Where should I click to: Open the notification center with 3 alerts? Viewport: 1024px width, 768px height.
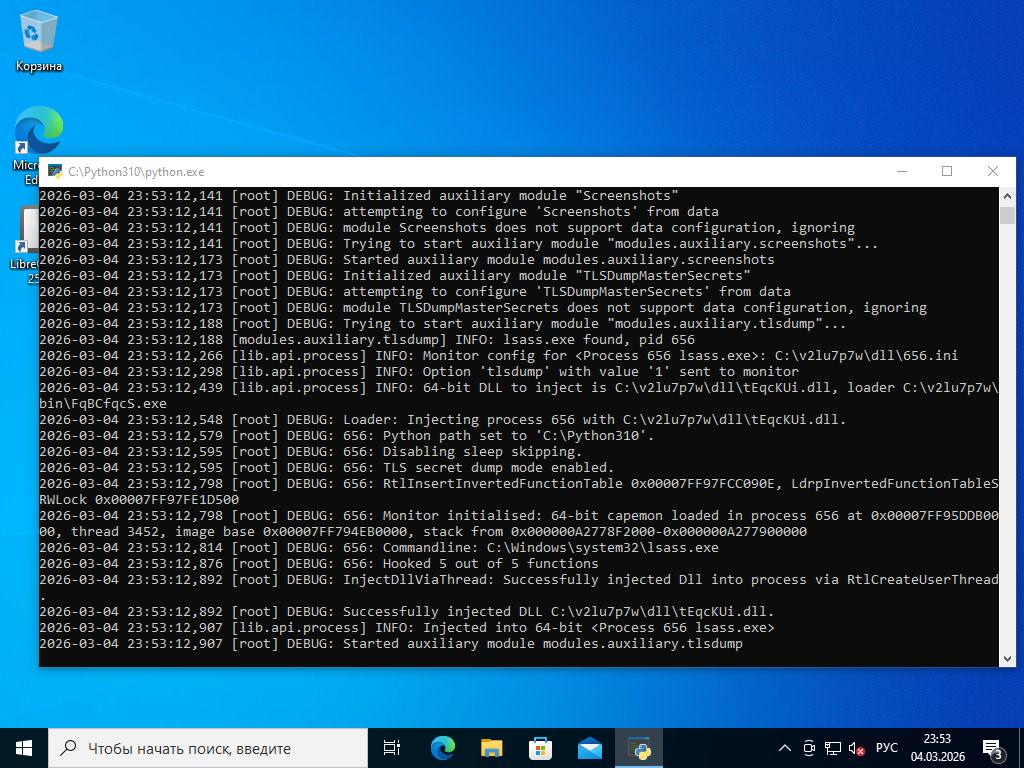(x=993, y=748)
